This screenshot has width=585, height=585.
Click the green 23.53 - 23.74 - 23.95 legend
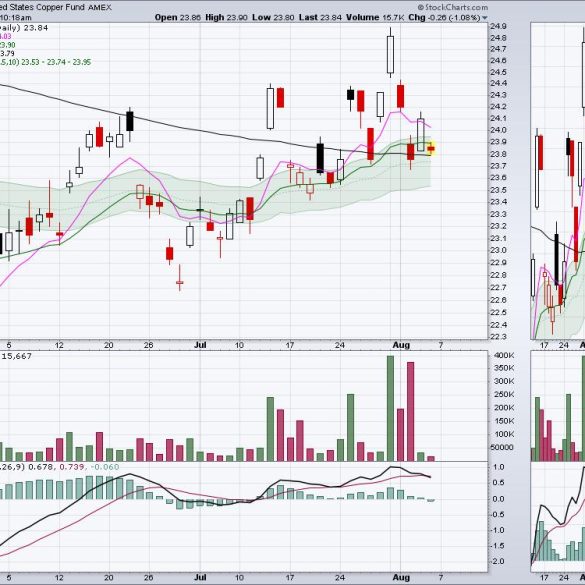coord(56,62)
